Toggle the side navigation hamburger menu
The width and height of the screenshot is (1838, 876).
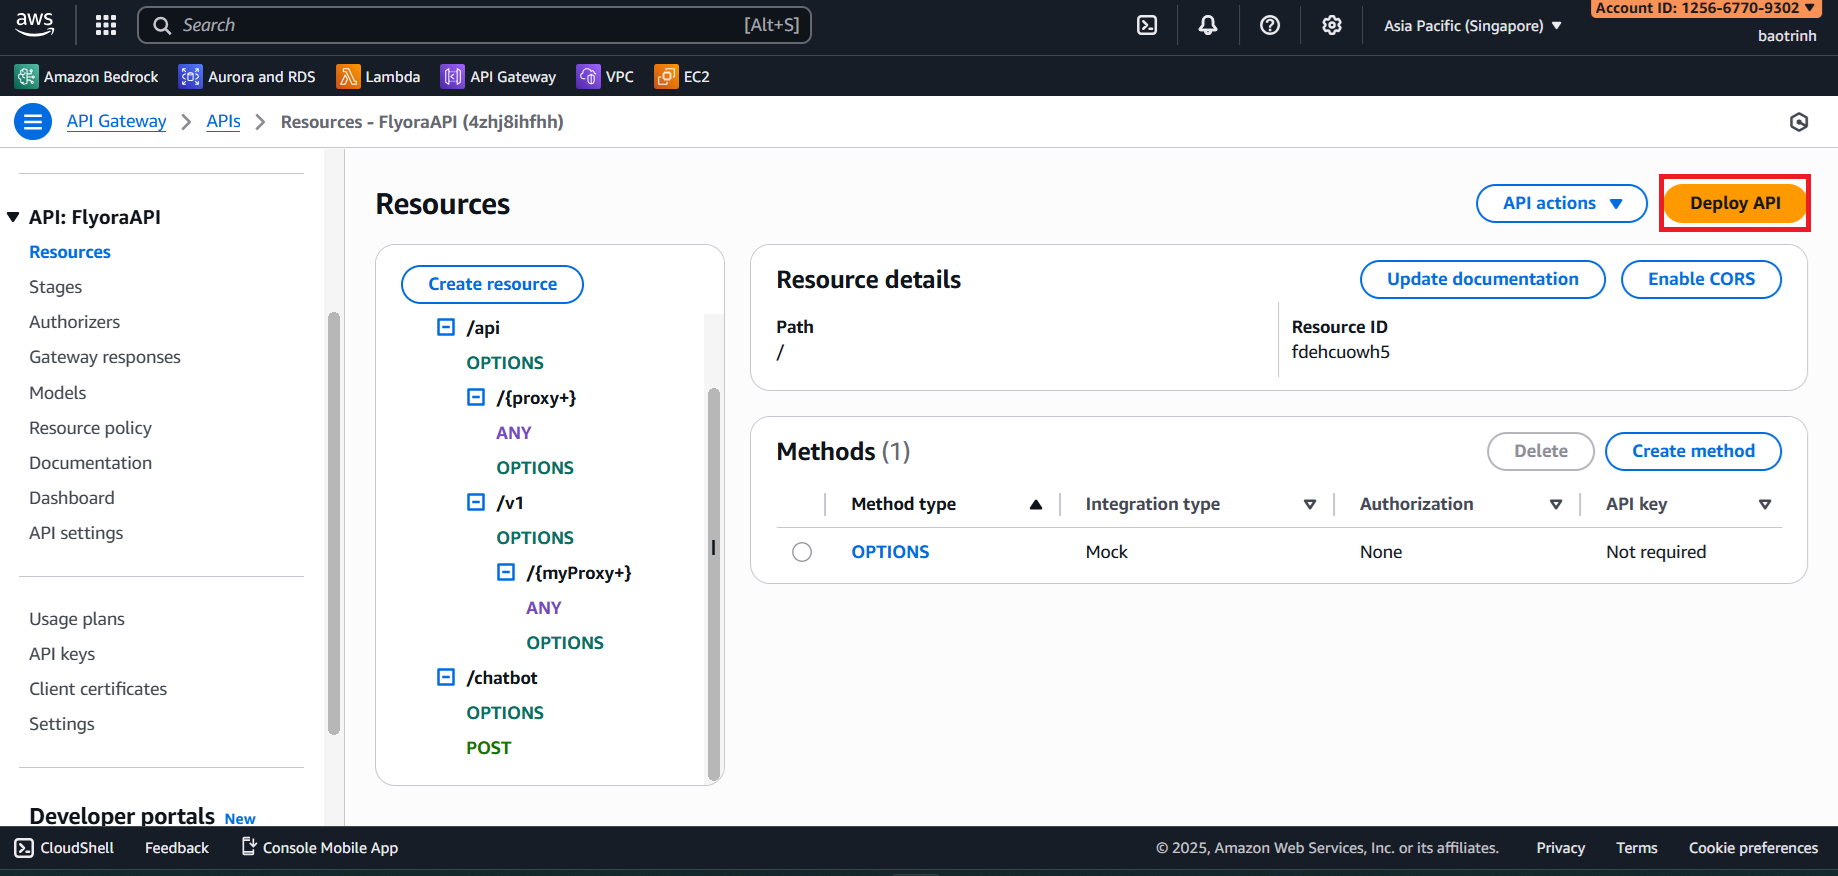point(33,122)
